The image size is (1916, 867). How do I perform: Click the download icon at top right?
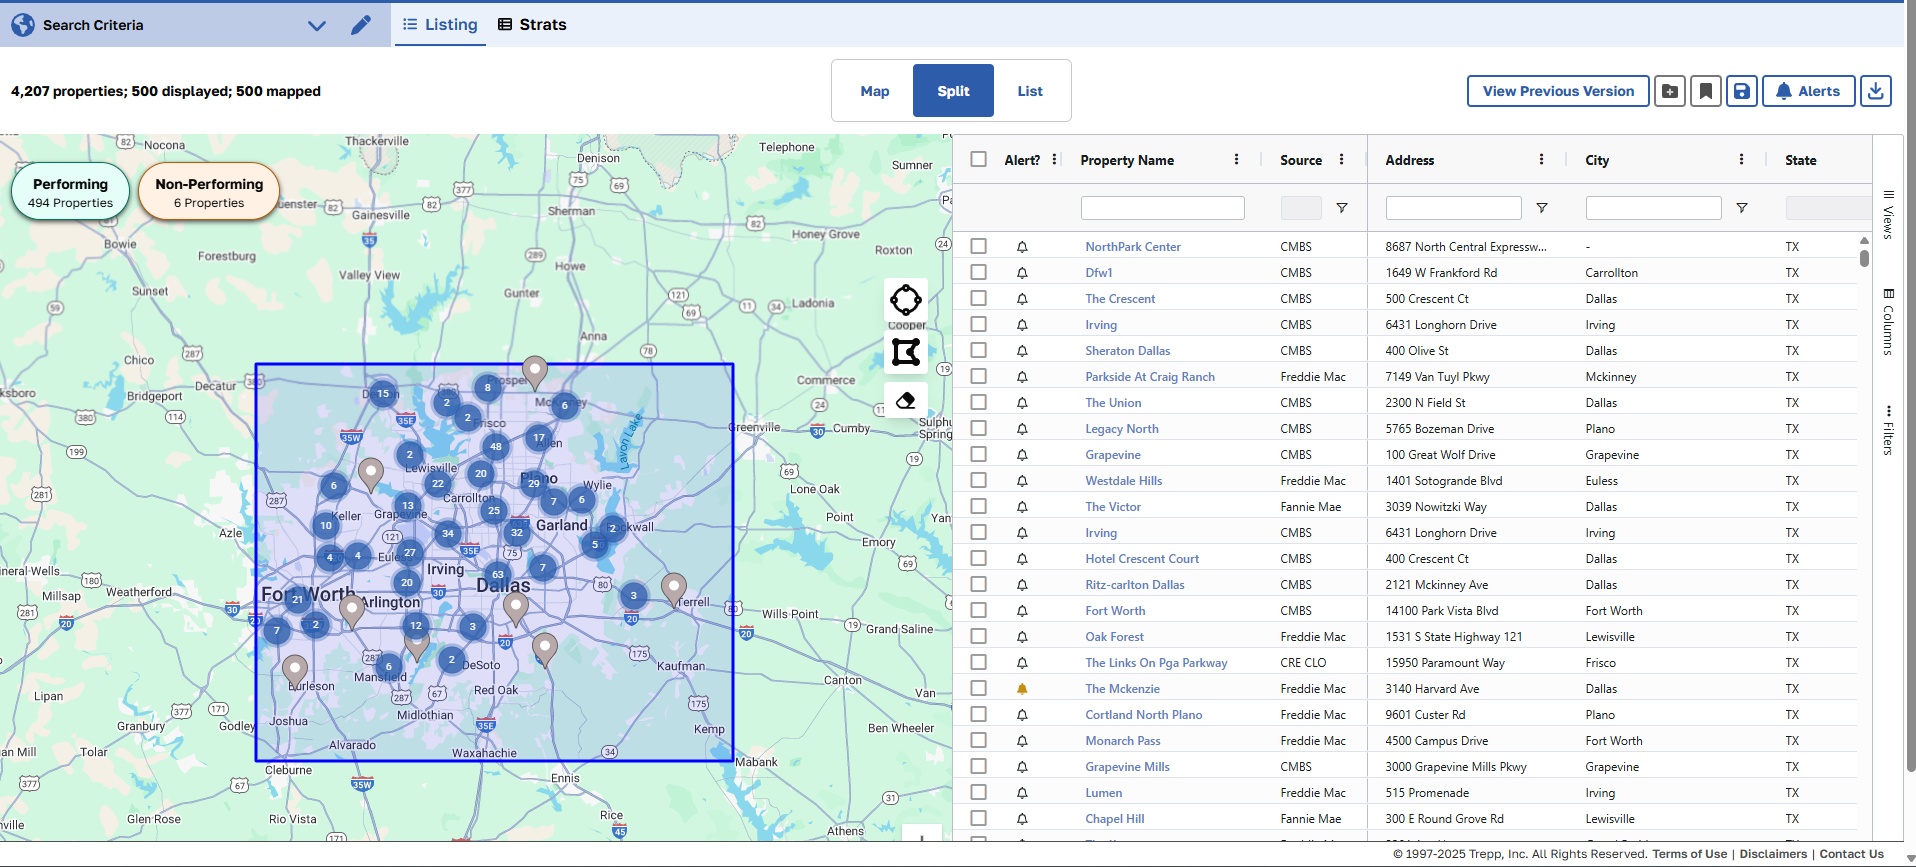coord(1876,91)
